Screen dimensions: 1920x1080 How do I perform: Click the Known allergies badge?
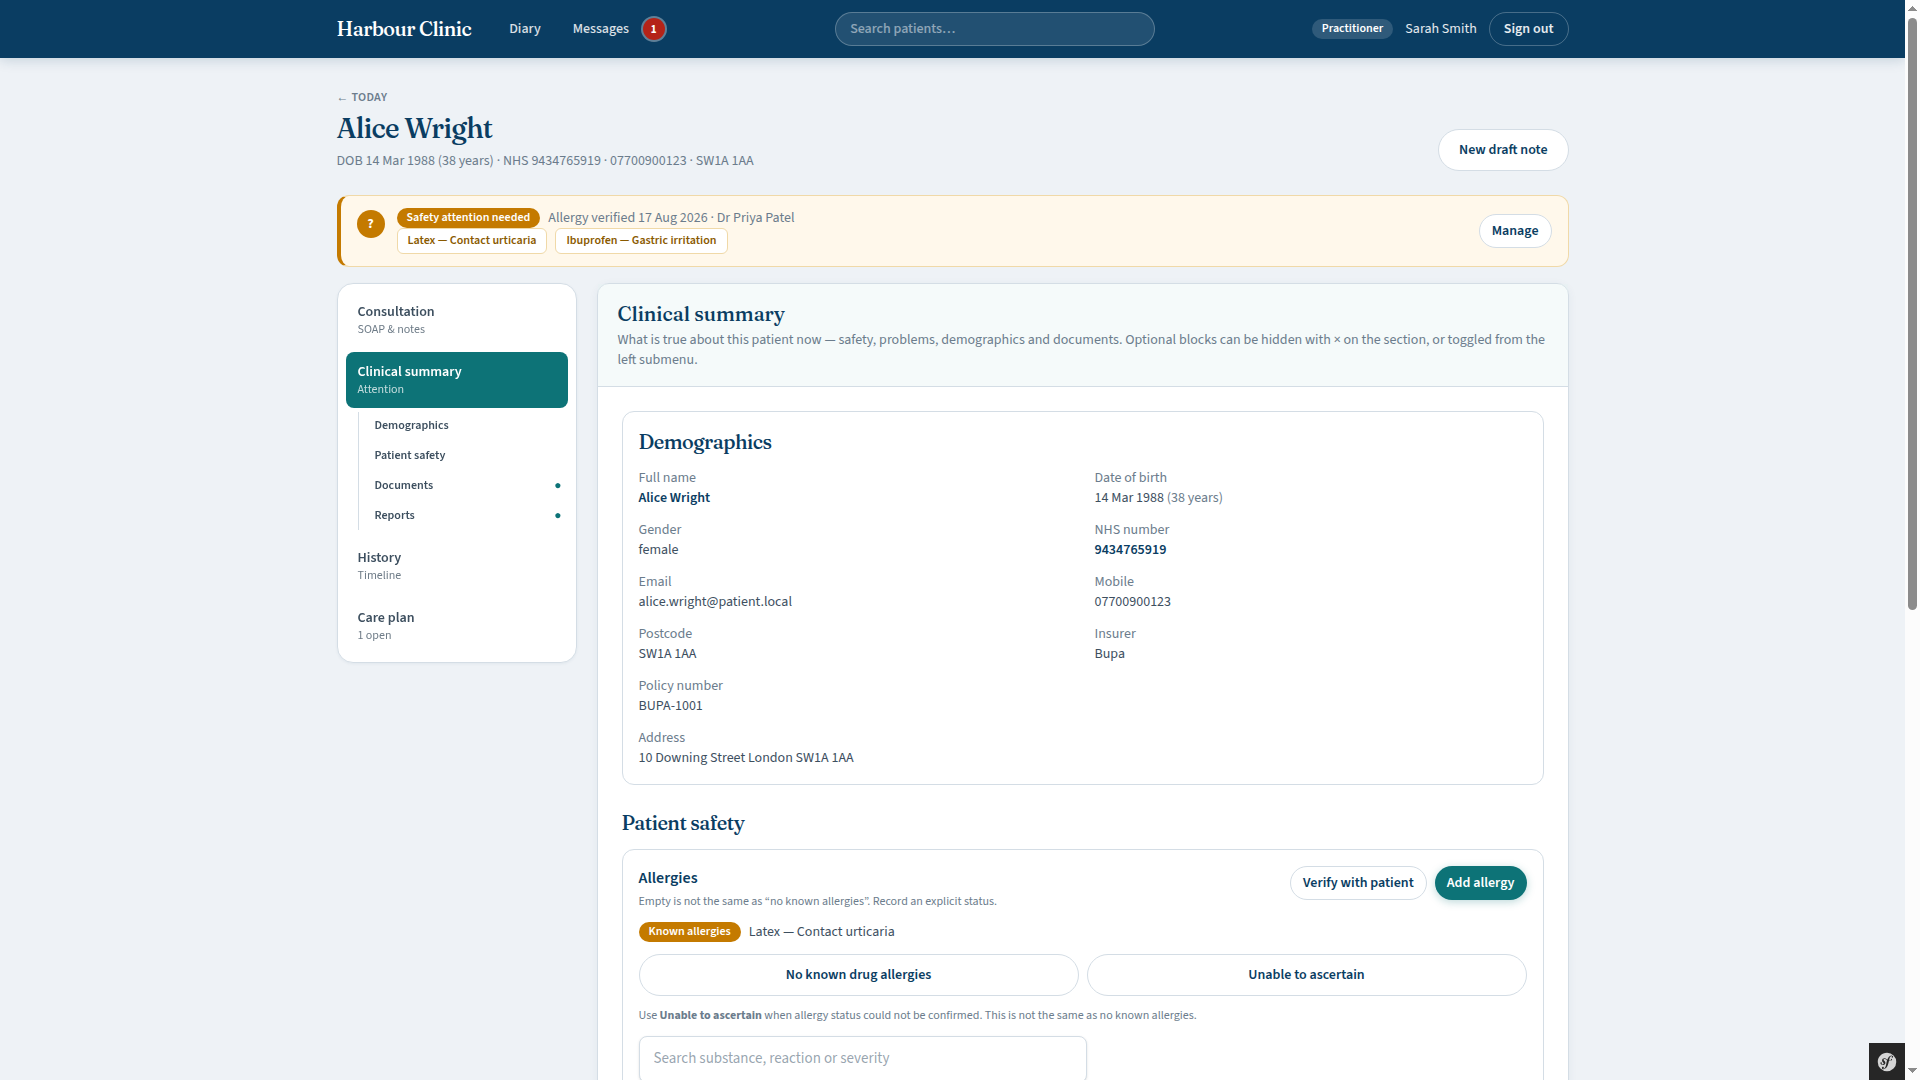tap(689, 932)
